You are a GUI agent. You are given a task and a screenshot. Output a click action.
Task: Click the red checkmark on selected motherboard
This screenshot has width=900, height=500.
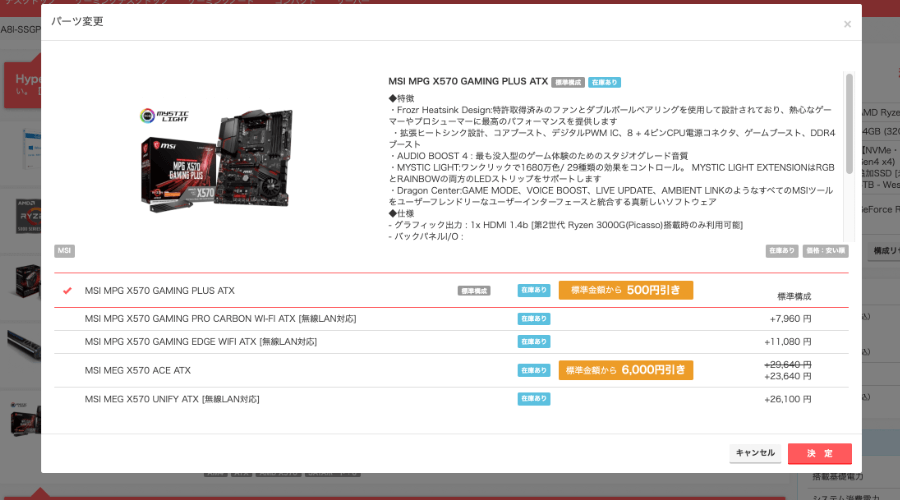point(67,290)
